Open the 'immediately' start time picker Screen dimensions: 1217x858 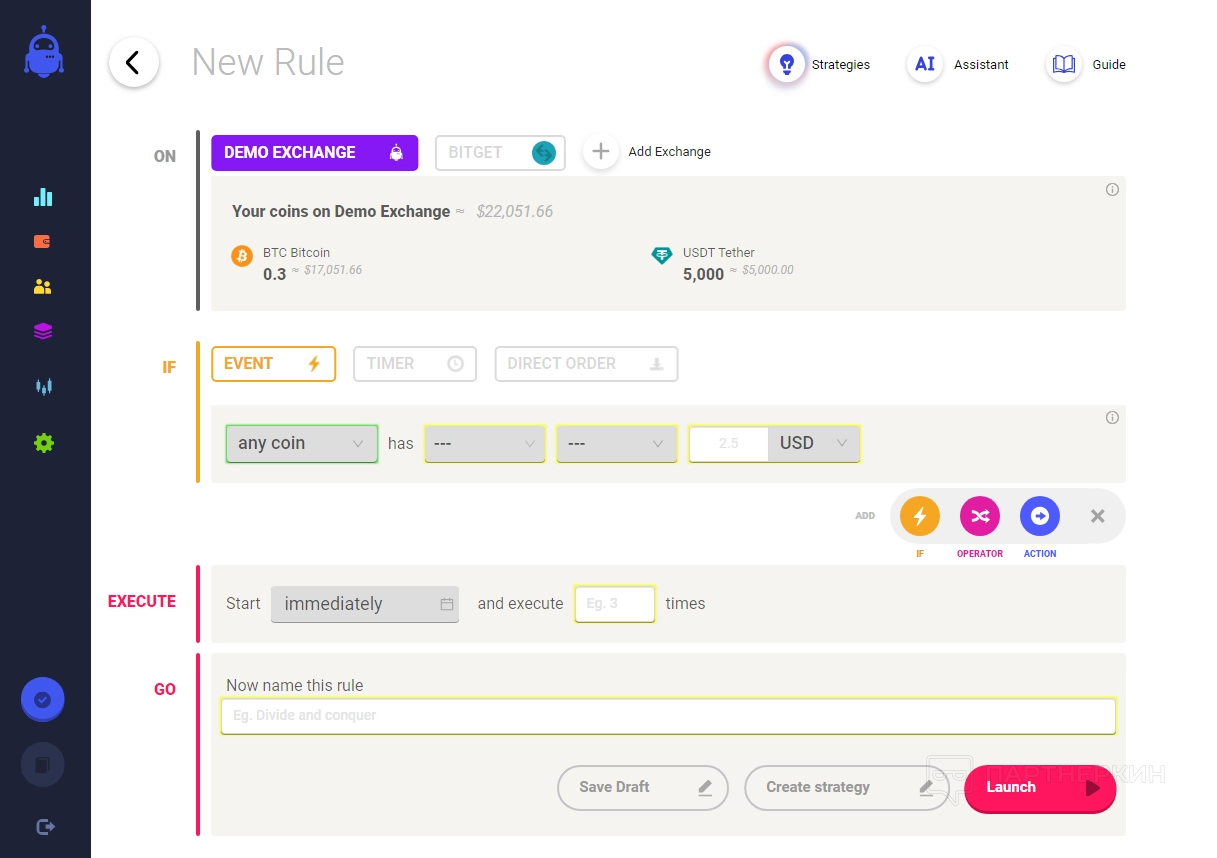tap(364, 604)
